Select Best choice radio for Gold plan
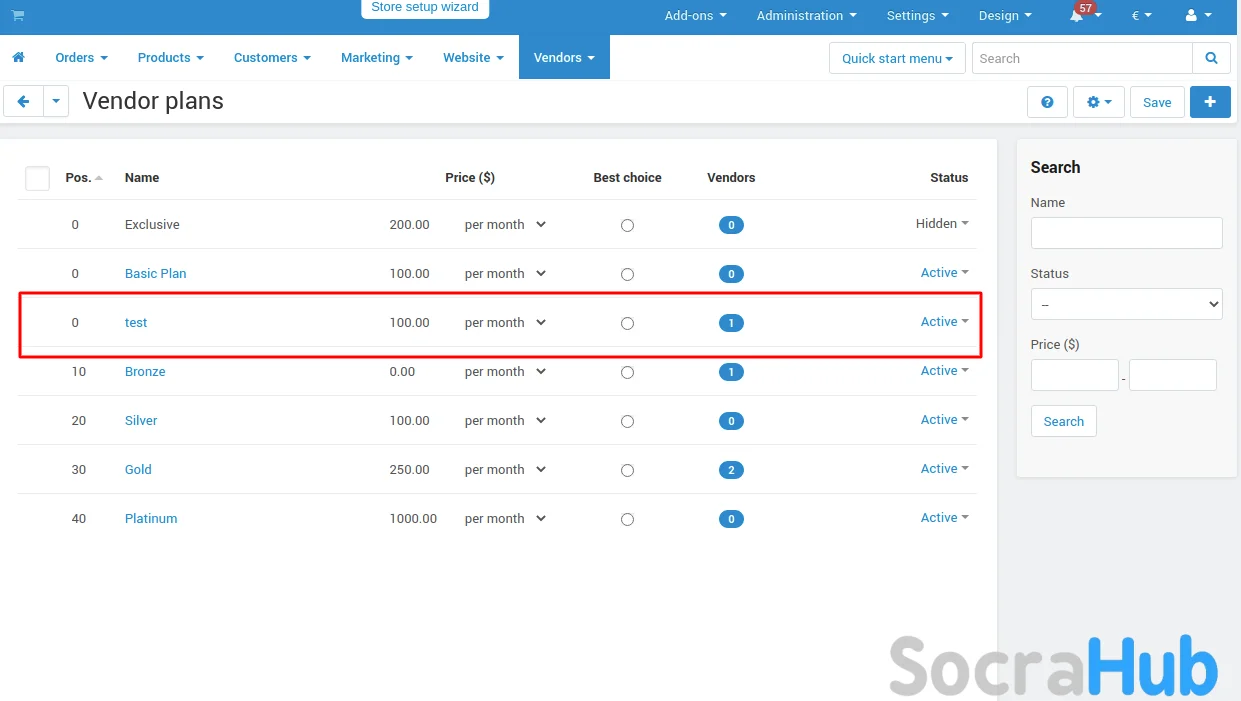 tap(627, 470)
